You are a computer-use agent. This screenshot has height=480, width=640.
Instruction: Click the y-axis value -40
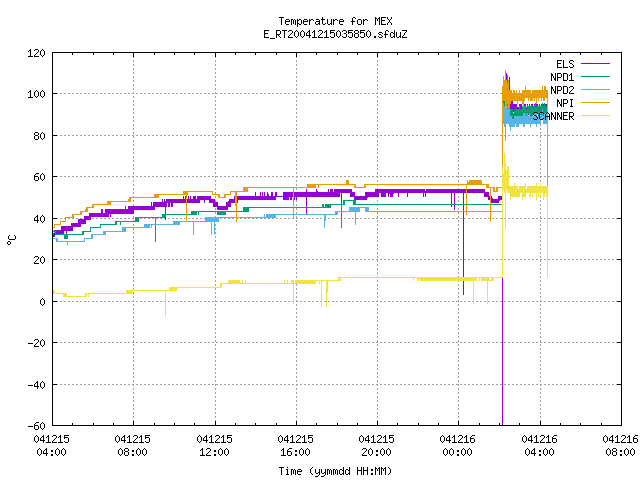point(36,384)
